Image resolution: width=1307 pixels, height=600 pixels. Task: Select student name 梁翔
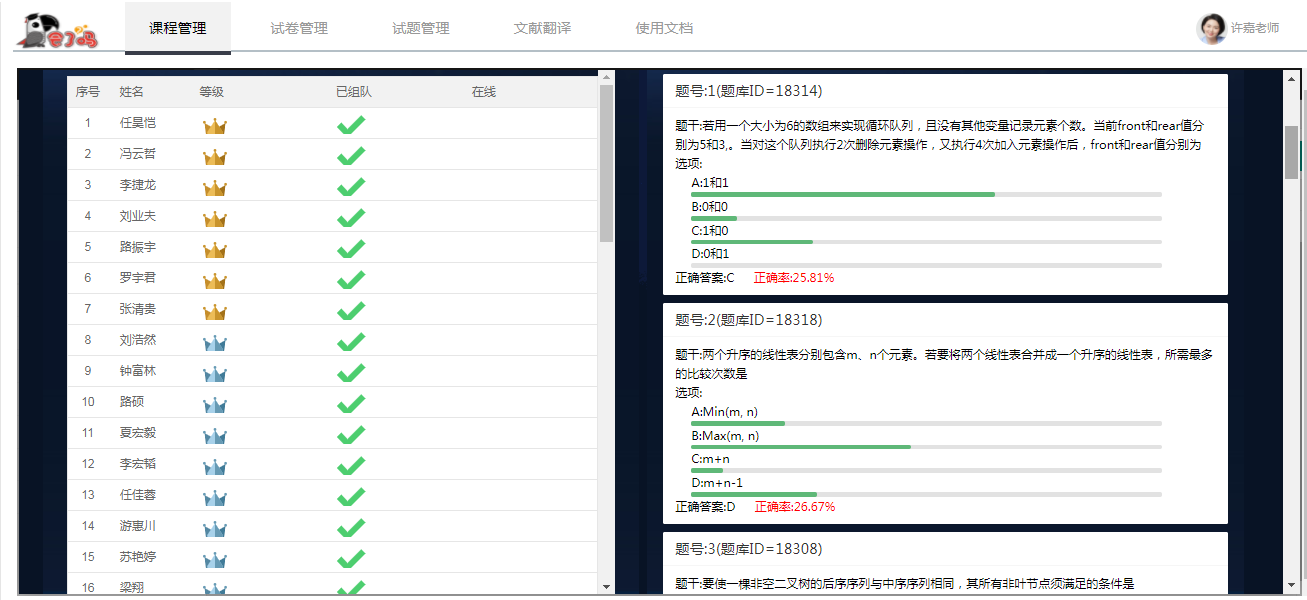point(132,588)
